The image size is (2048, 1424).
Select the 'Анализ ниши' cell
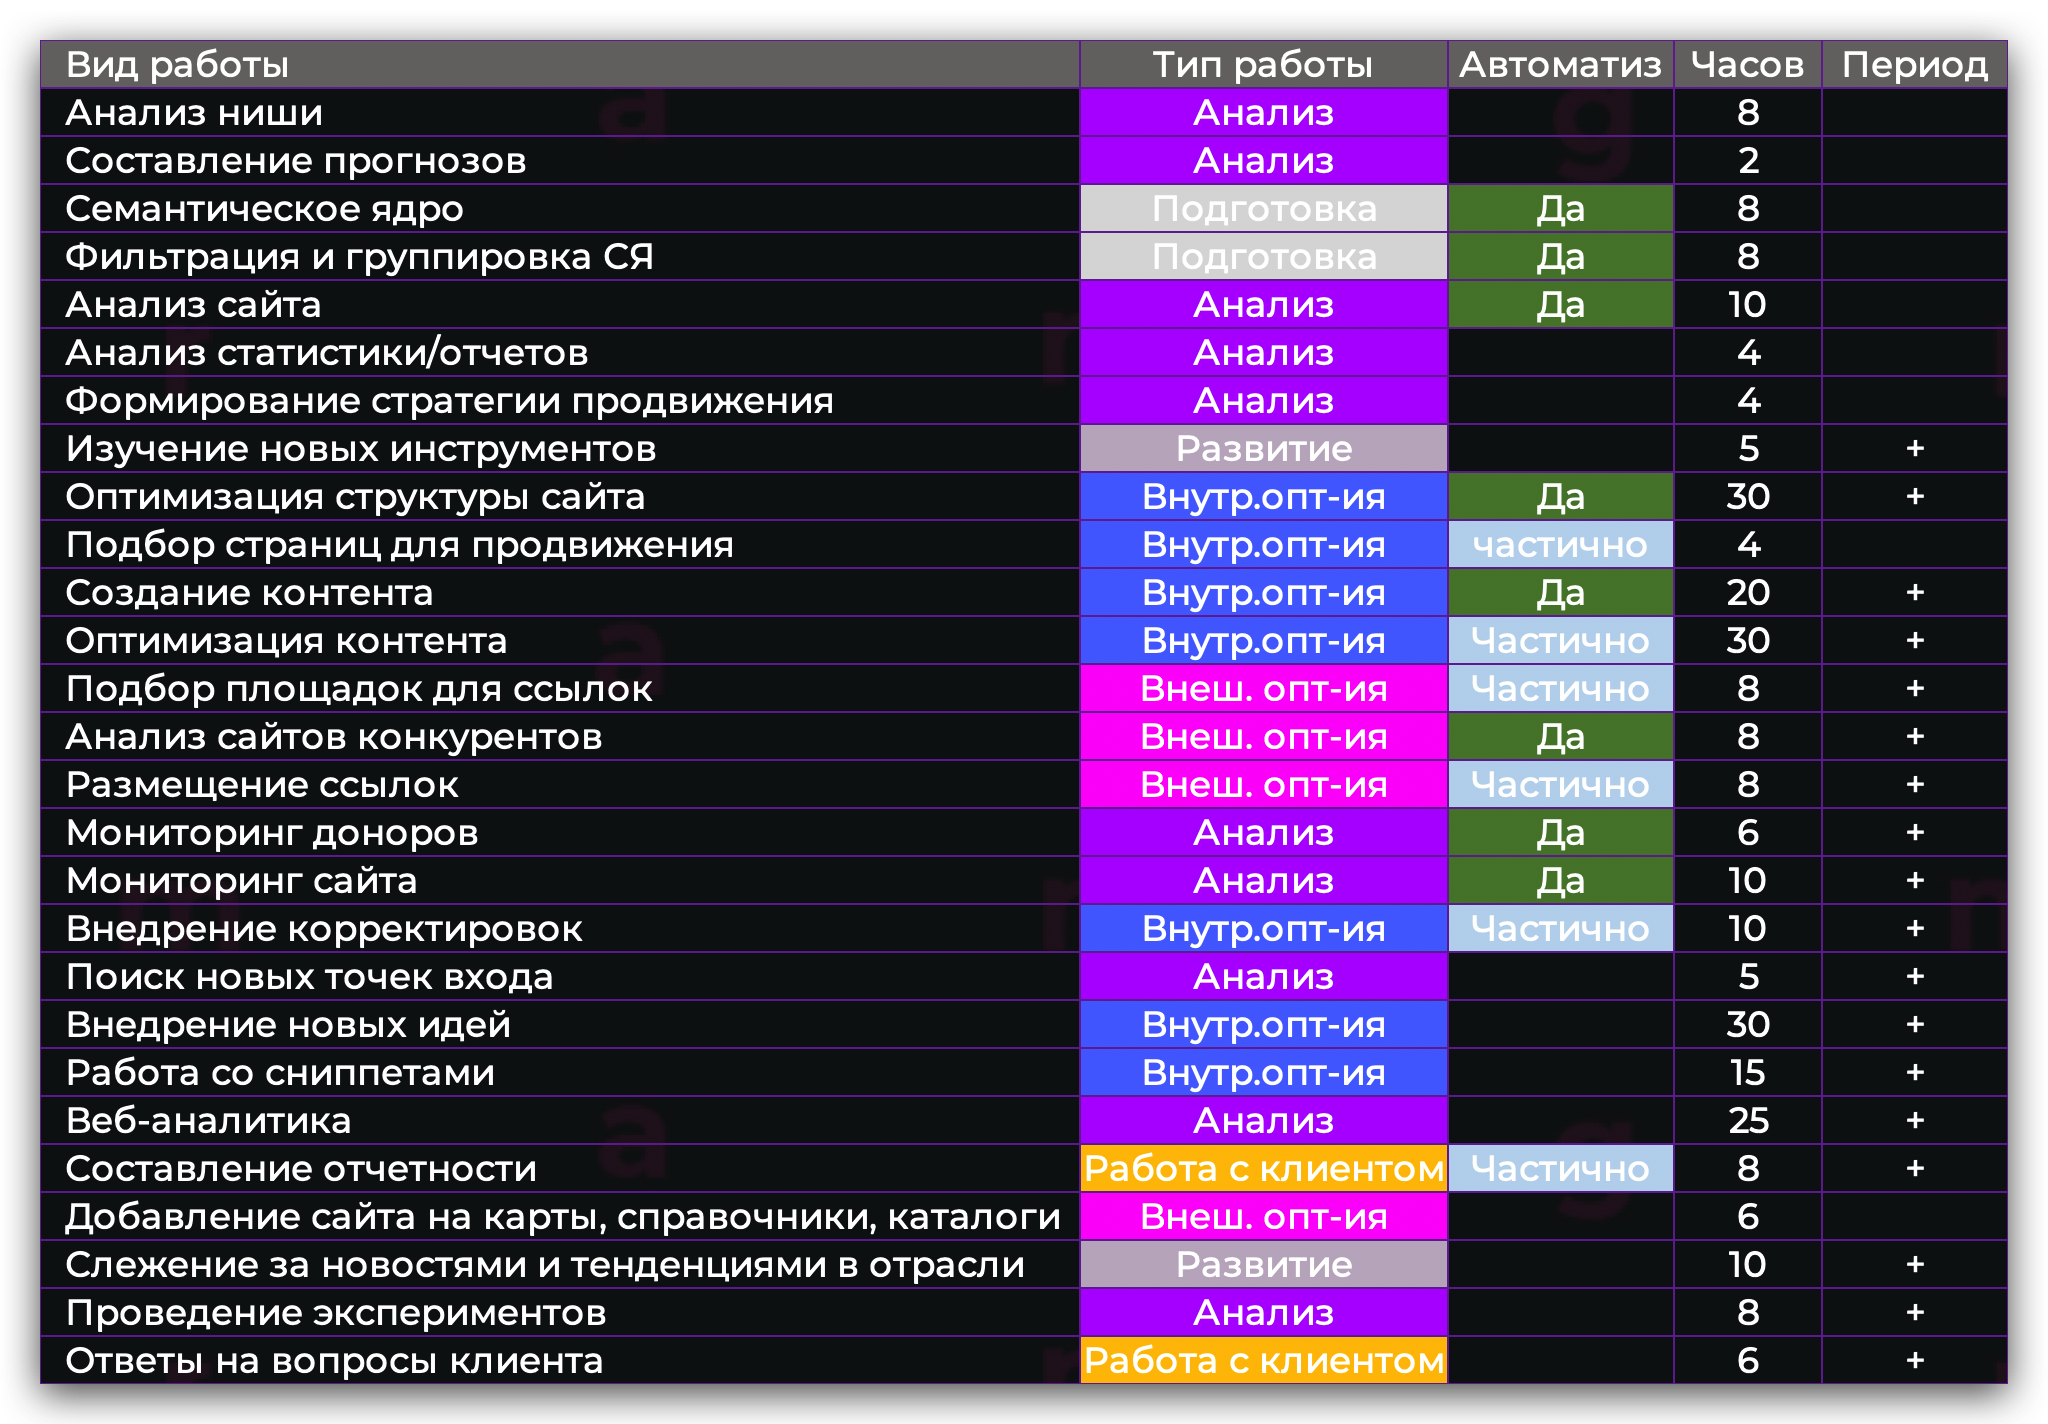pyautogui.click(x=560, y=113)
